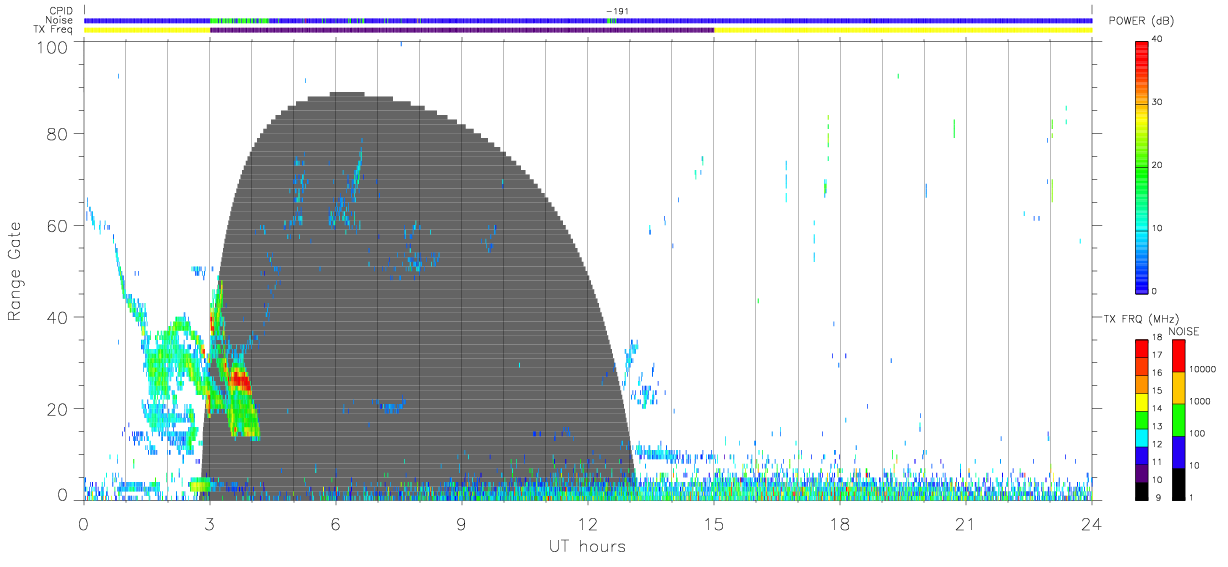Click the 40 tick on Range Gate axis

pyautogui.click(x=57, y=317)
